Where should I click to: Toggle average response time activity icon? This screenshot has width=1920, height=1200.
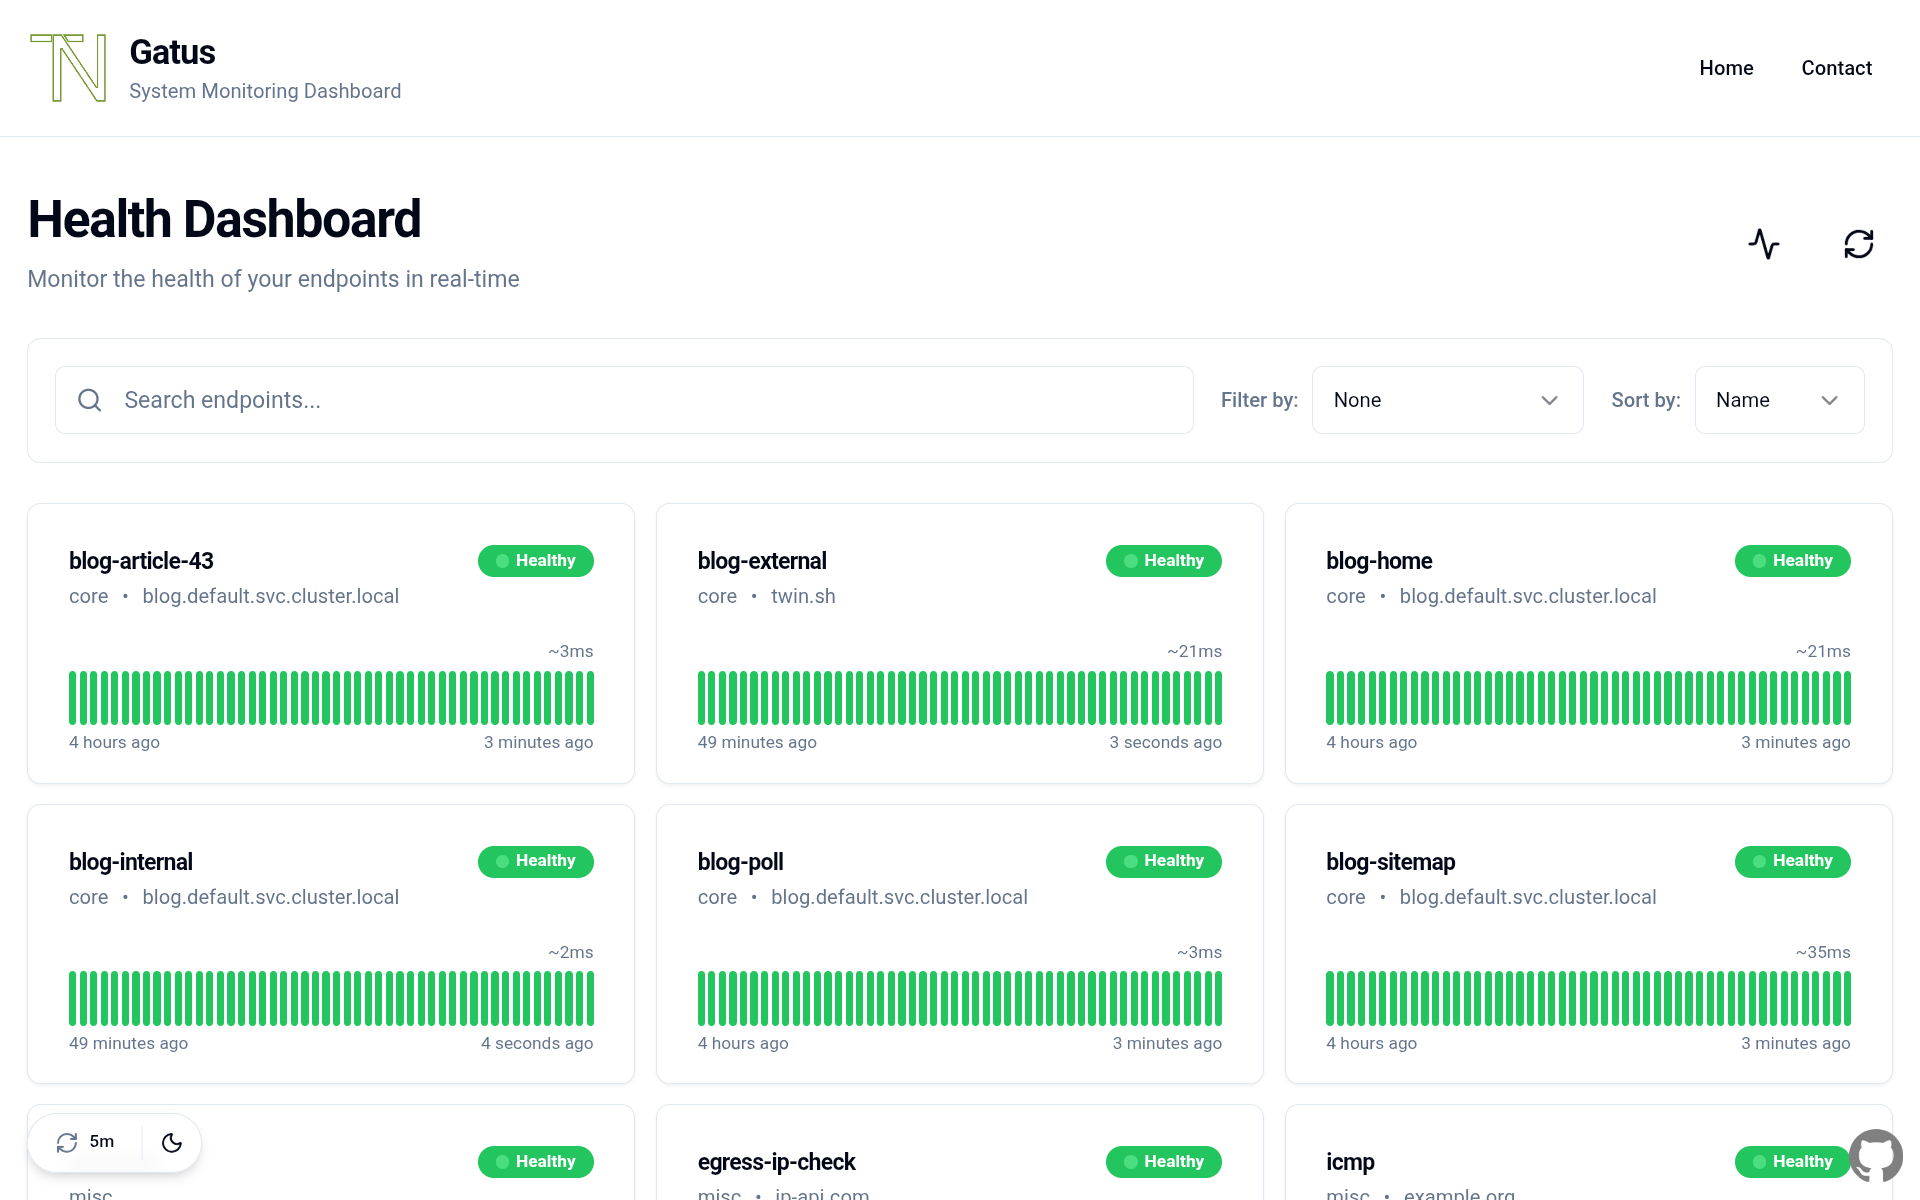(1764, 244)
